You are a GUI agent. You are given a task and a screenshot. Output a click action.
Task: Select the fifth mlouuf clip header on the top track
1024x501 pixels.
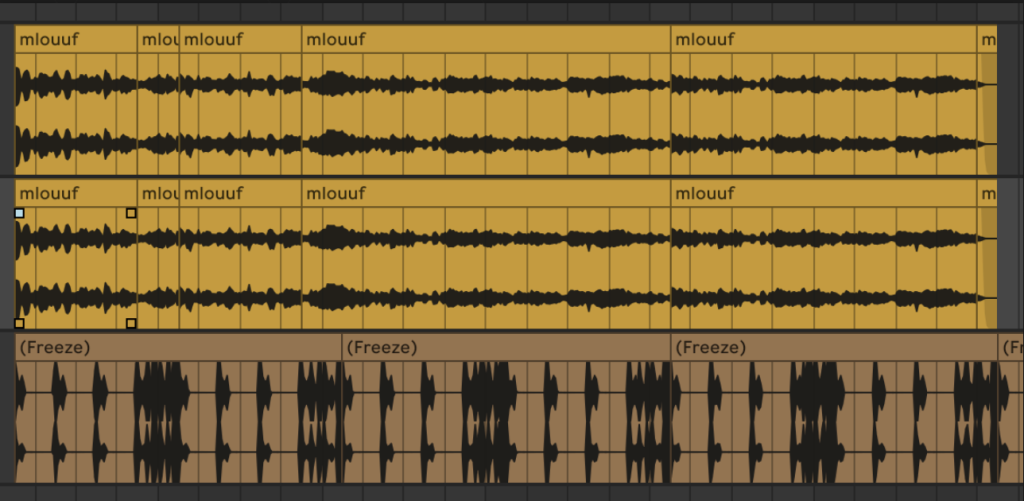[824, 40]
